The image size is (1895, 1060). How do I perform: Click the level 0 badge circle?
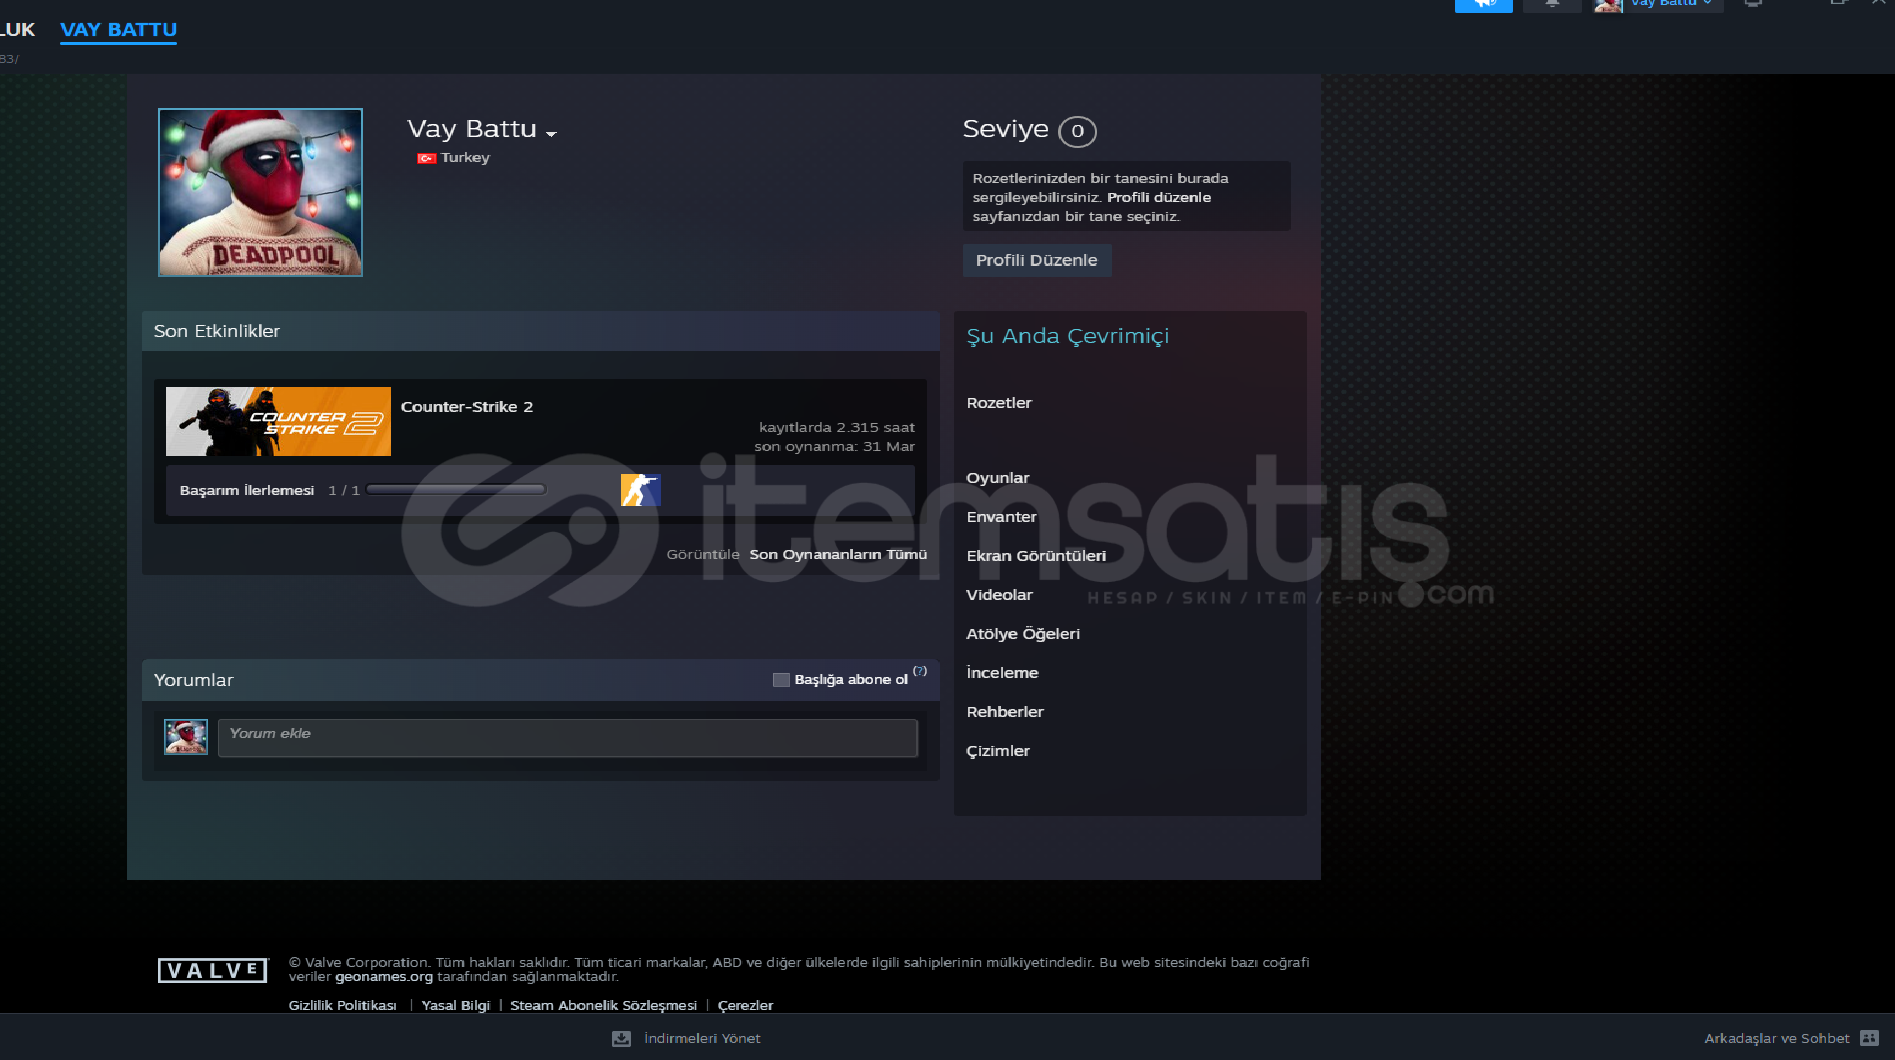coord(1077,131)
